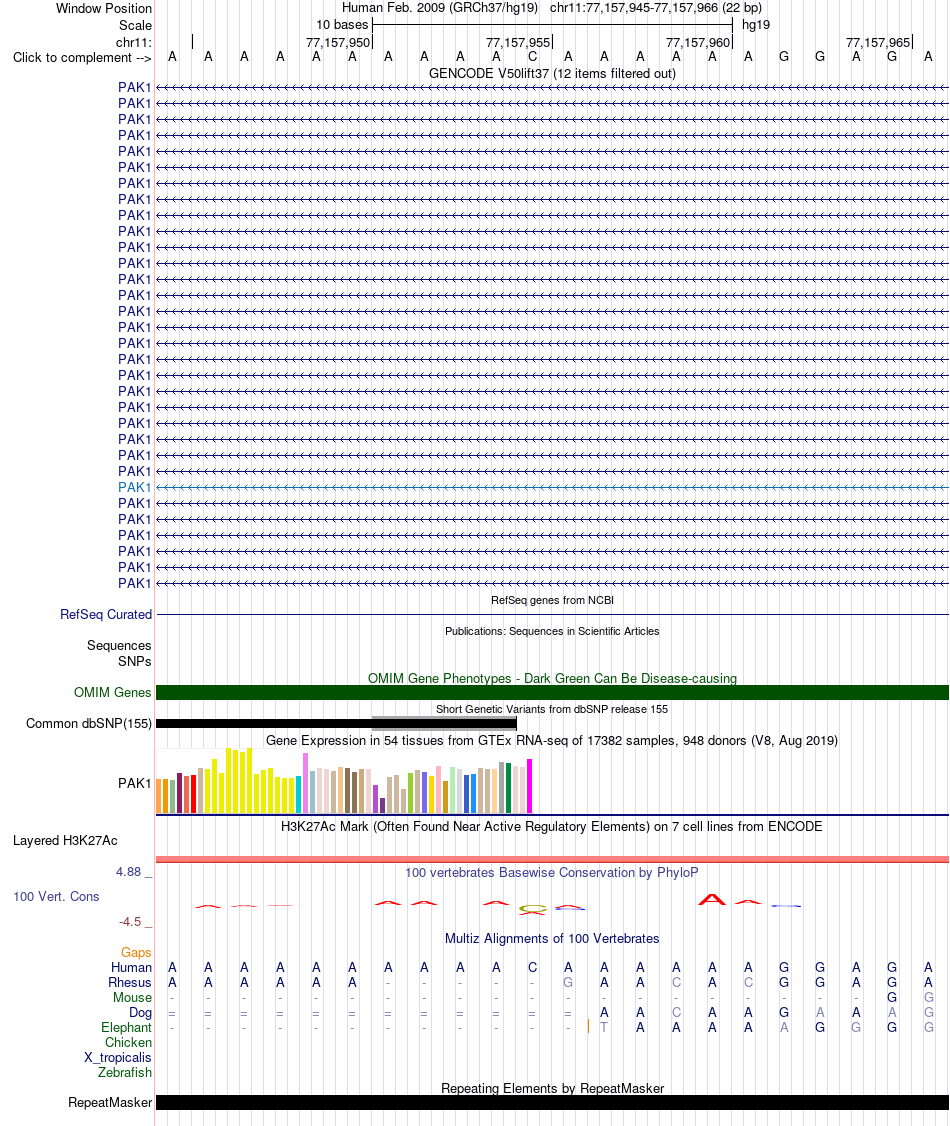Click the magenta last bar in GTEx chart
Viewport: 950px width, 1126px height.
tap(529, 786)
